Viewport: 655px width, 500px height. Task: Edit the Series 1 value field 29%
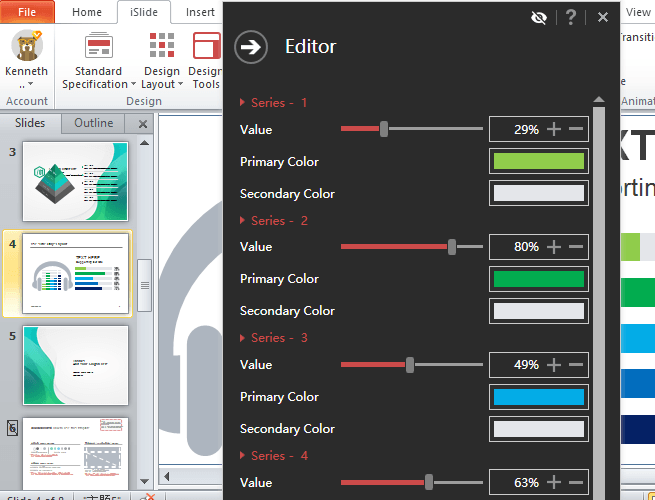(526, 129)
